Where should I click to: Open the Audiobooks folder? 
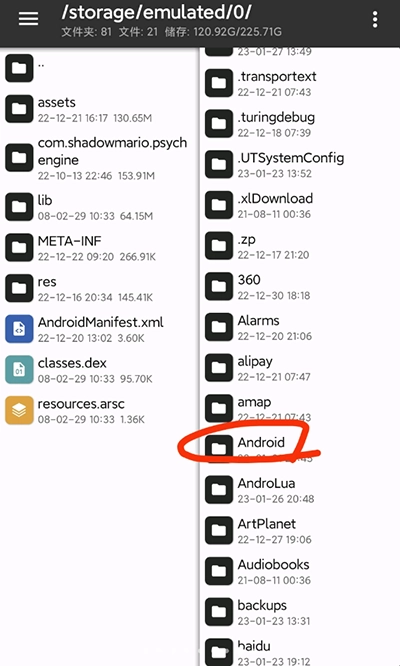[x=299, y=571]
